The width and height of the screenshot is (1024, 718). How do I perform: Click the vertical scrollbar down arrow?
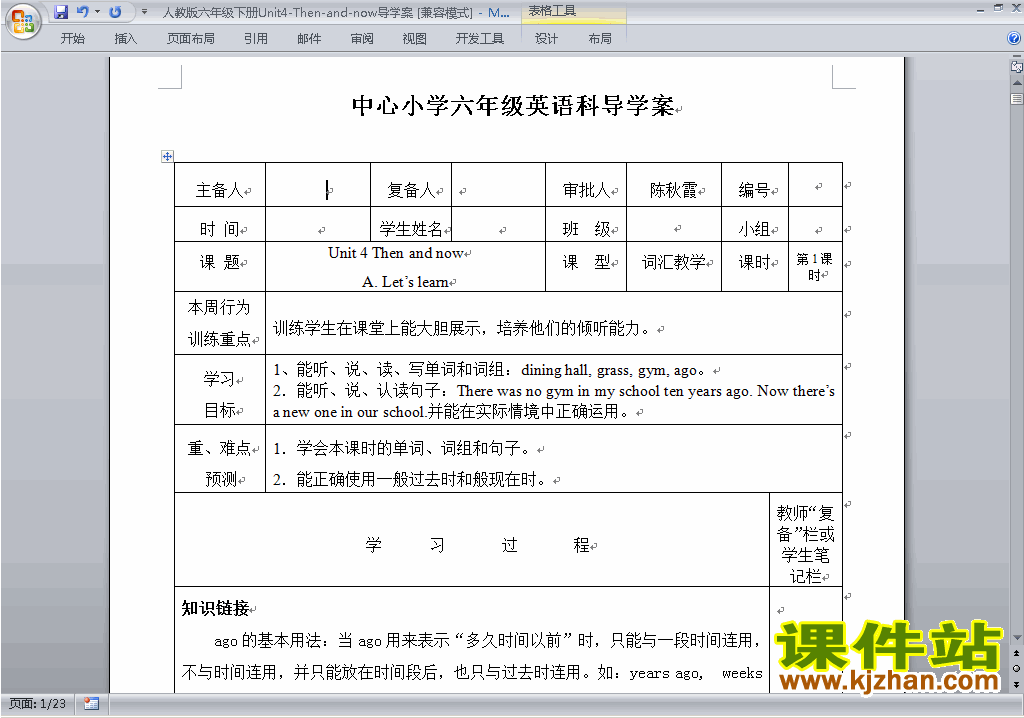click(1016, 638)
